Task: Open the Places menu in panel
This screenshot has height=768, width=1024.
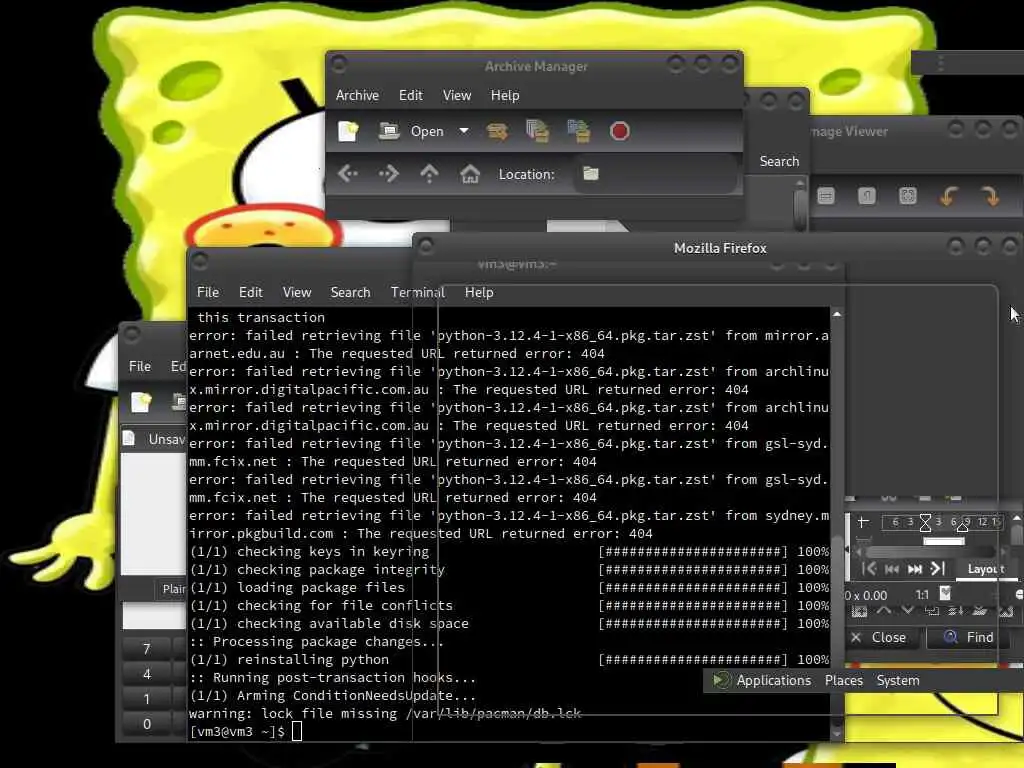Action: [x=844, y=680]
